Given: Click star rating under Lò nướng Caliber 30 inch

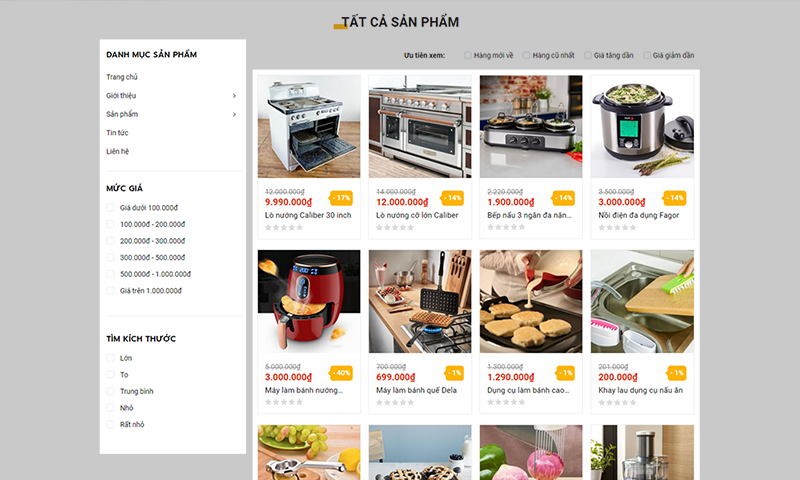Looking at the screenshot, I should click(x=284, y=228).
